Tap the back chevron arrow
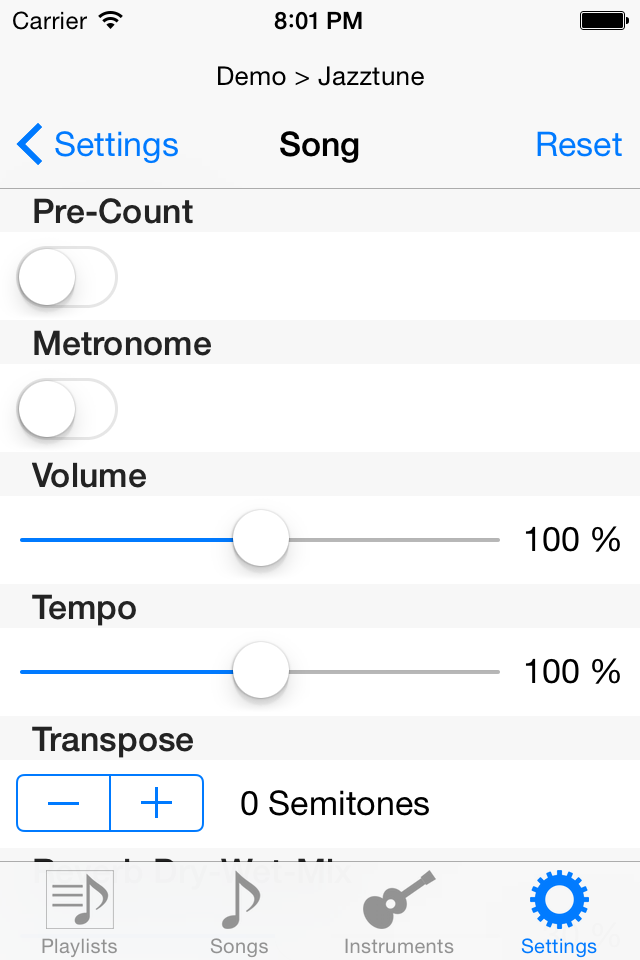Screen dimensions: 640x960 30,144
